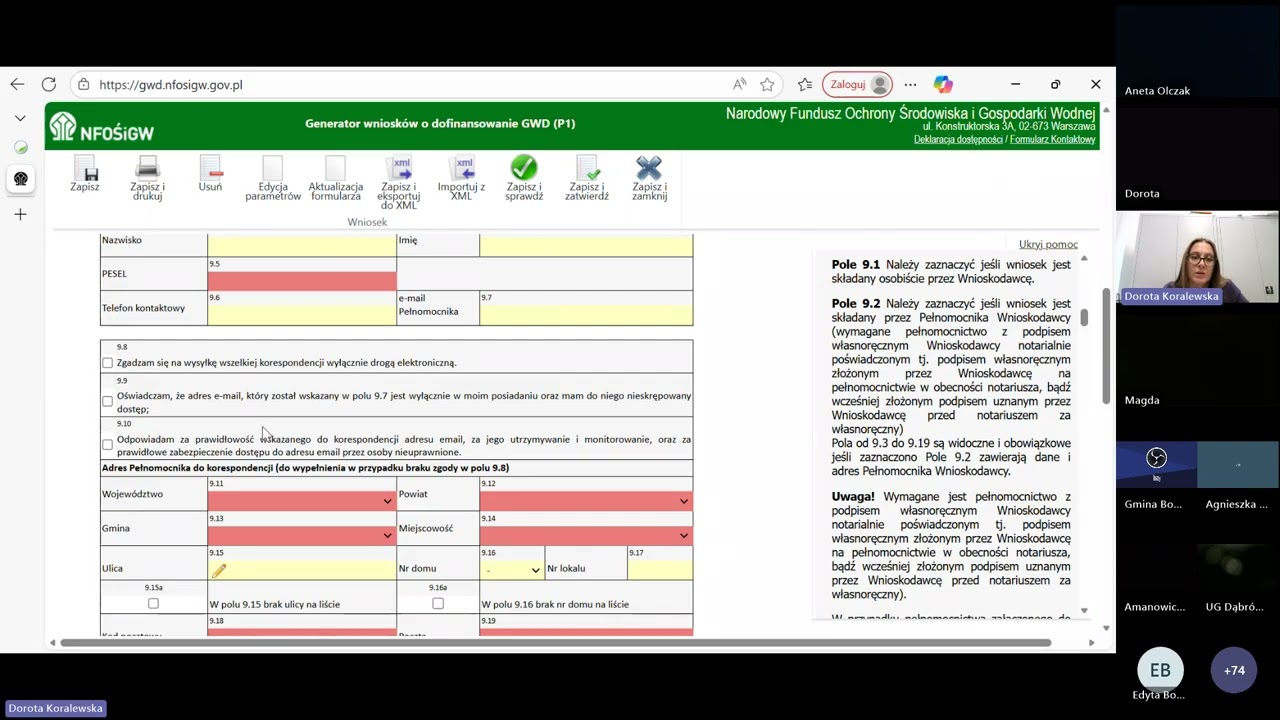Click the page vertical scrollbar thumb
The width and height of the screenshot is (1280, 720).
pos(1106,346)
